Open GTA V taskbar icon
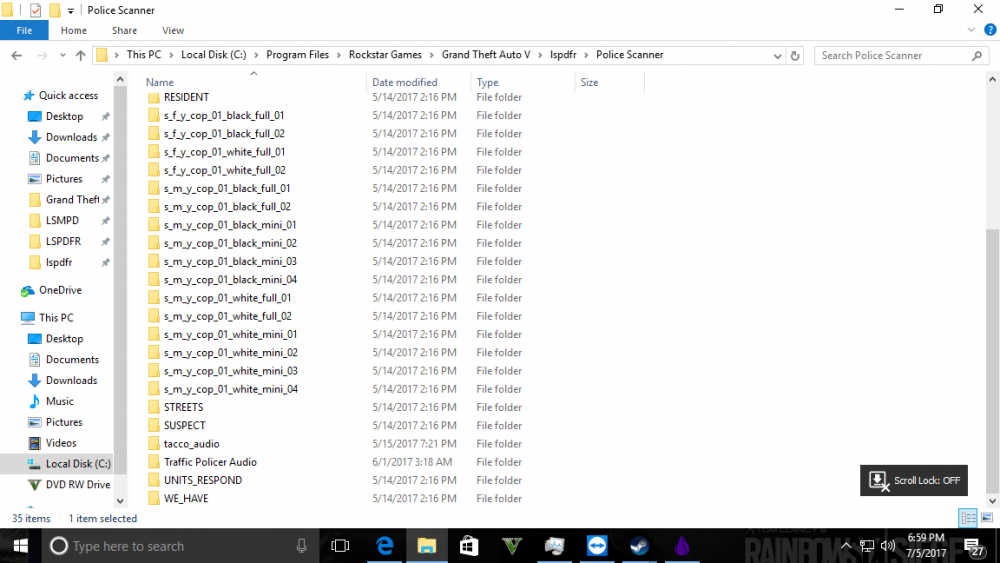The width and height of the screenshot is (1000, 563). 511,546
